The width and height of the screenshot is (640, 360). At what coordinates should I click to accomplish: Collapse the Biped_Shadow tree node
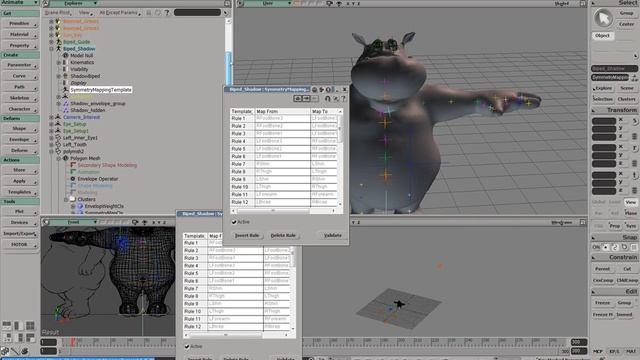(51, 49)
